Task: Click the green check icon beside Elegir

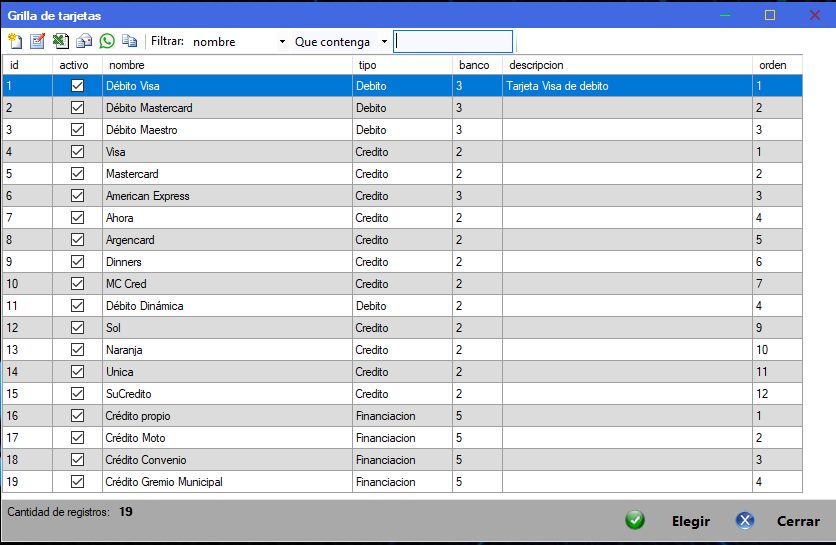Action: click(x=634, y=520)
